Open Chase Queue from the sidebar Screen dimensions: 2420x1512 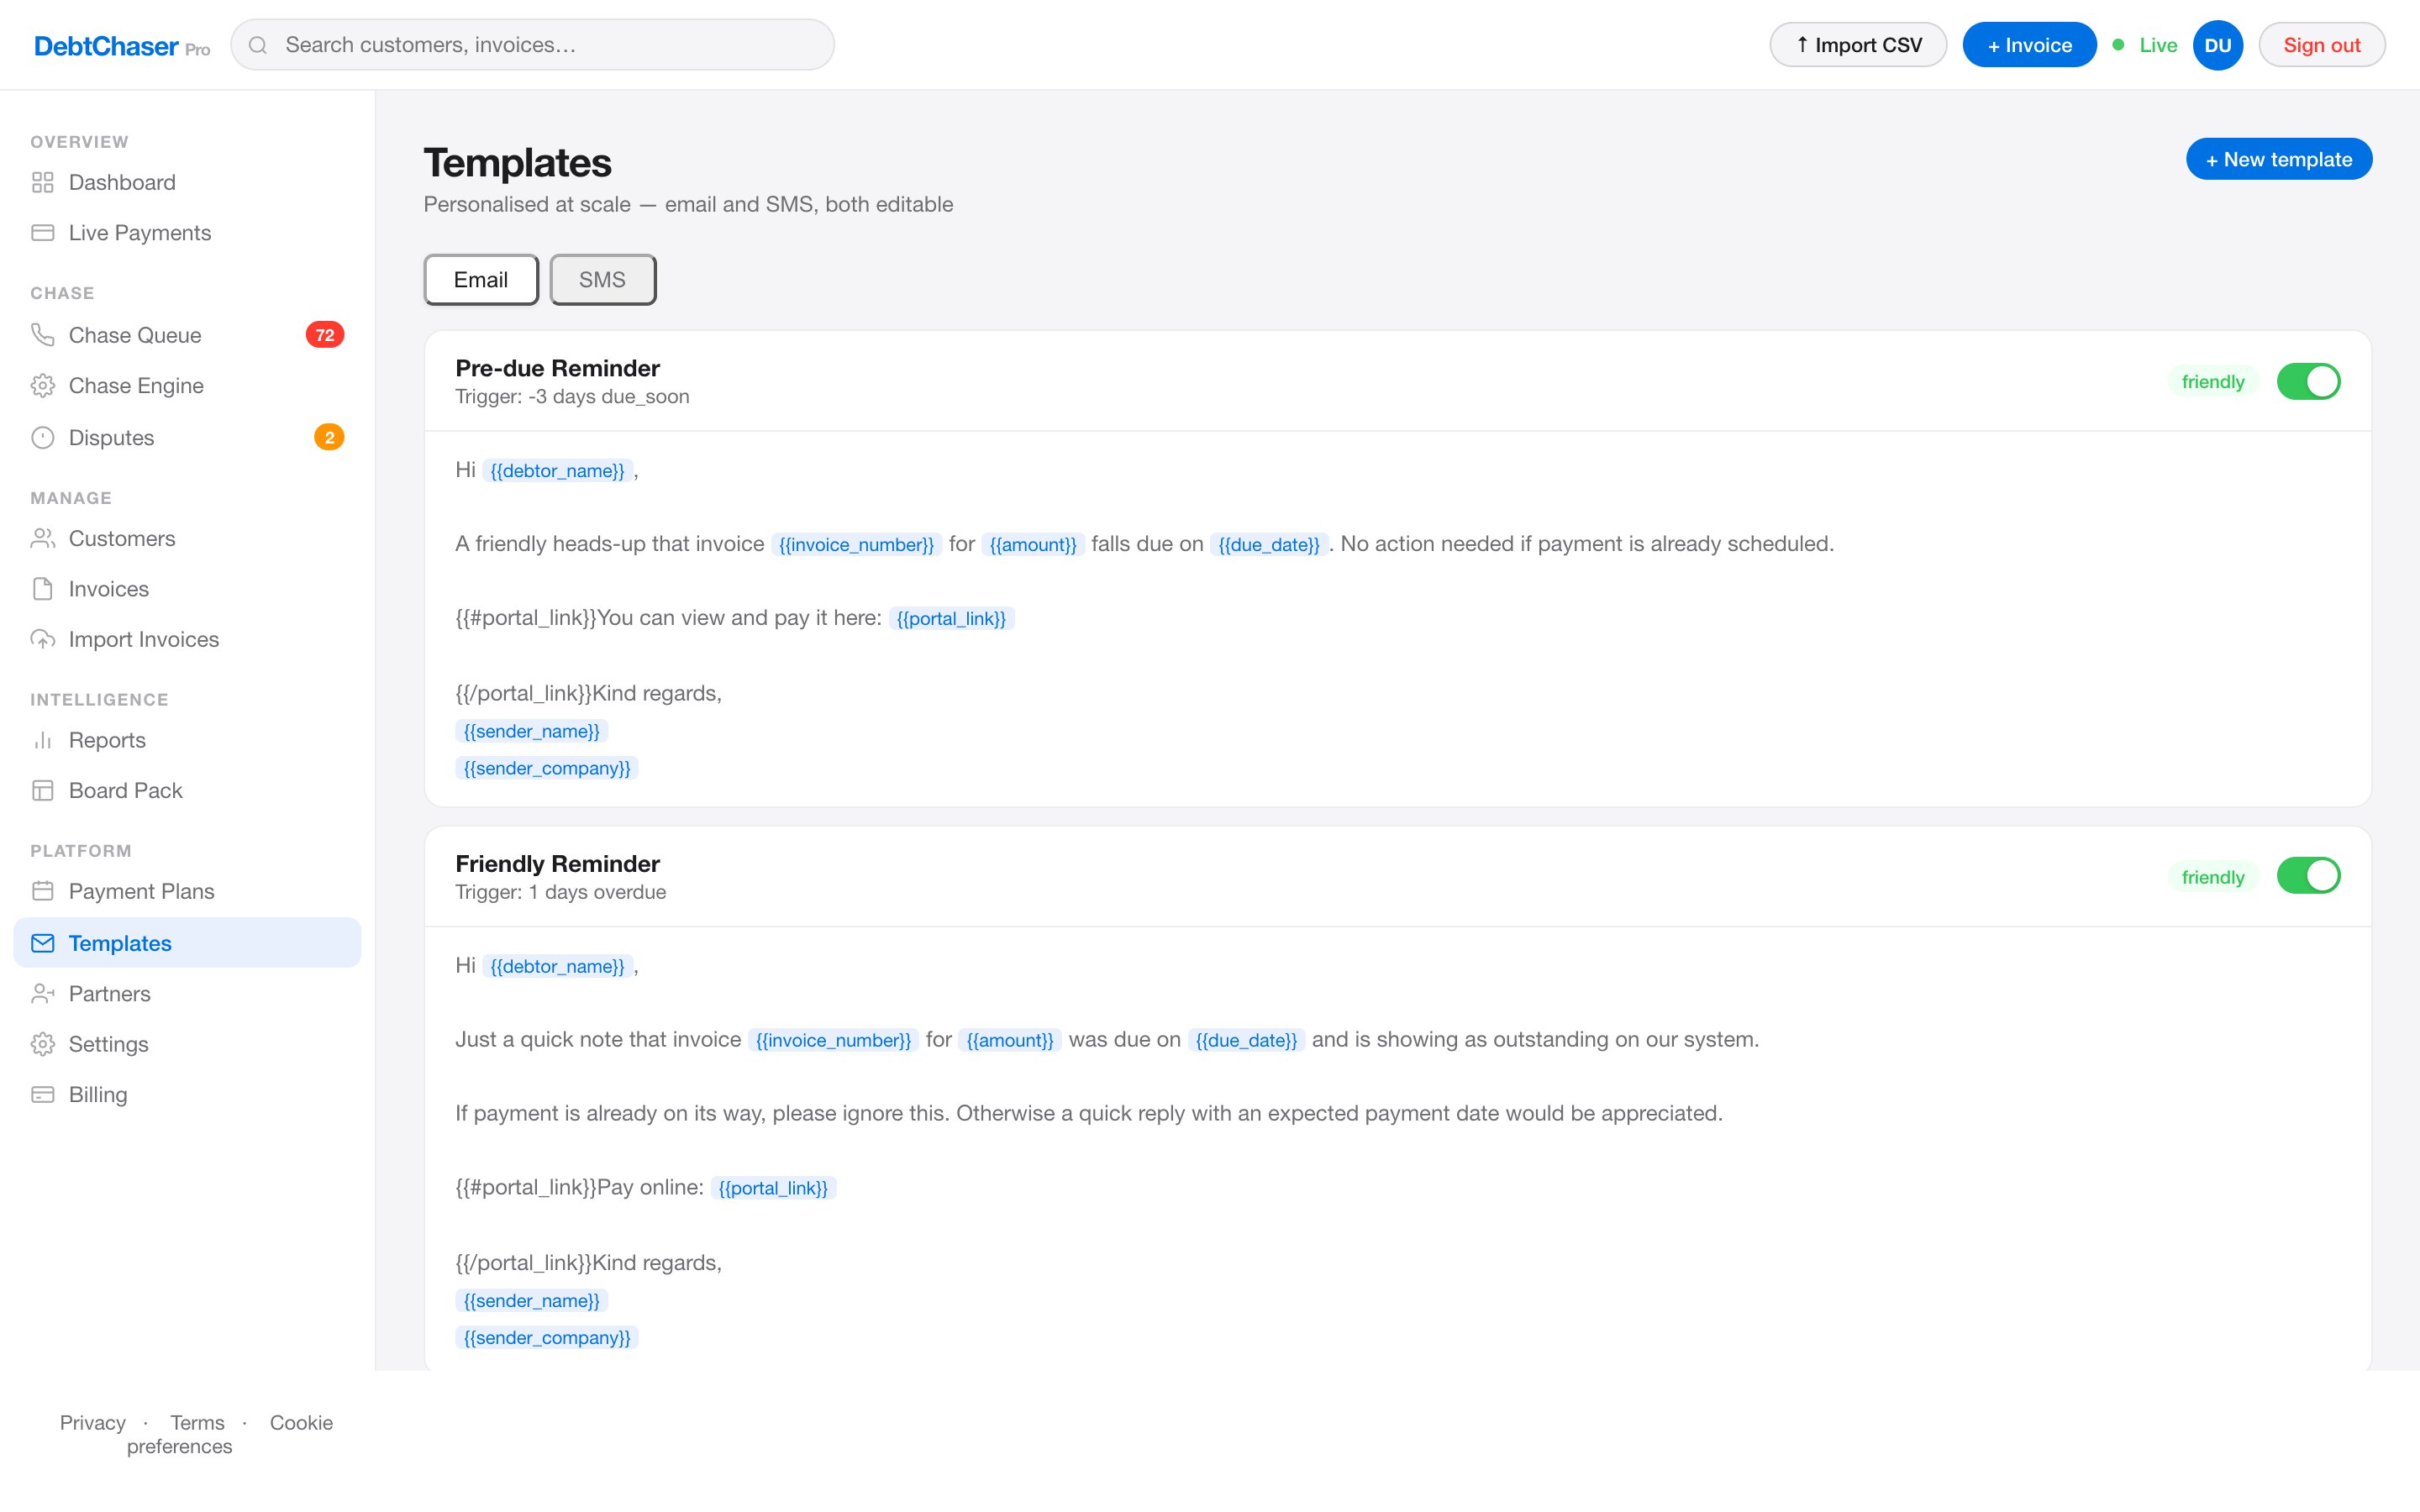click(187, 335)
